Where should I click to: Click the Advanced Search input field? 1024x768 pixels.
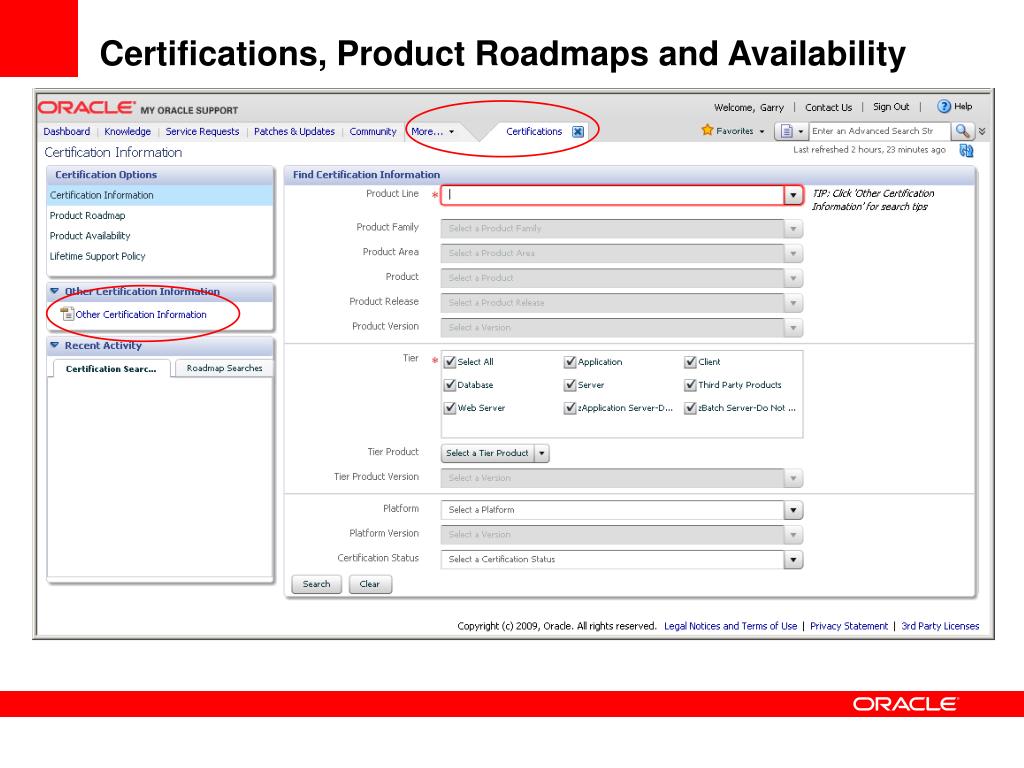pyautogui.click(x=879, y=131)
